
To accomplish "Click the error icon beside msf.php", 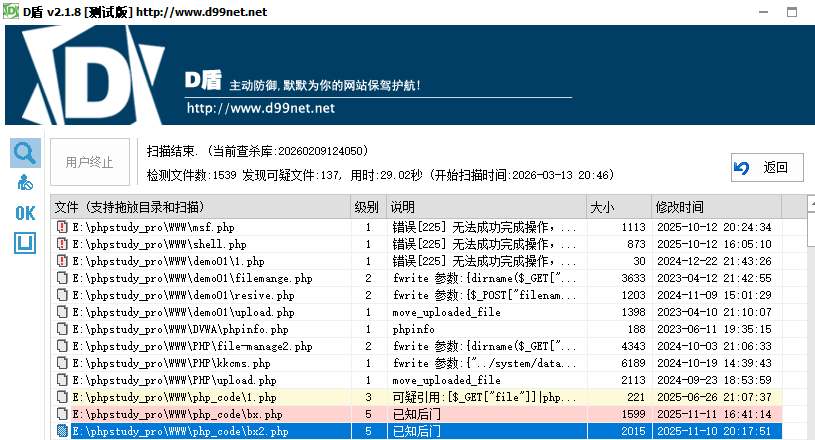I will click(62, 227).
